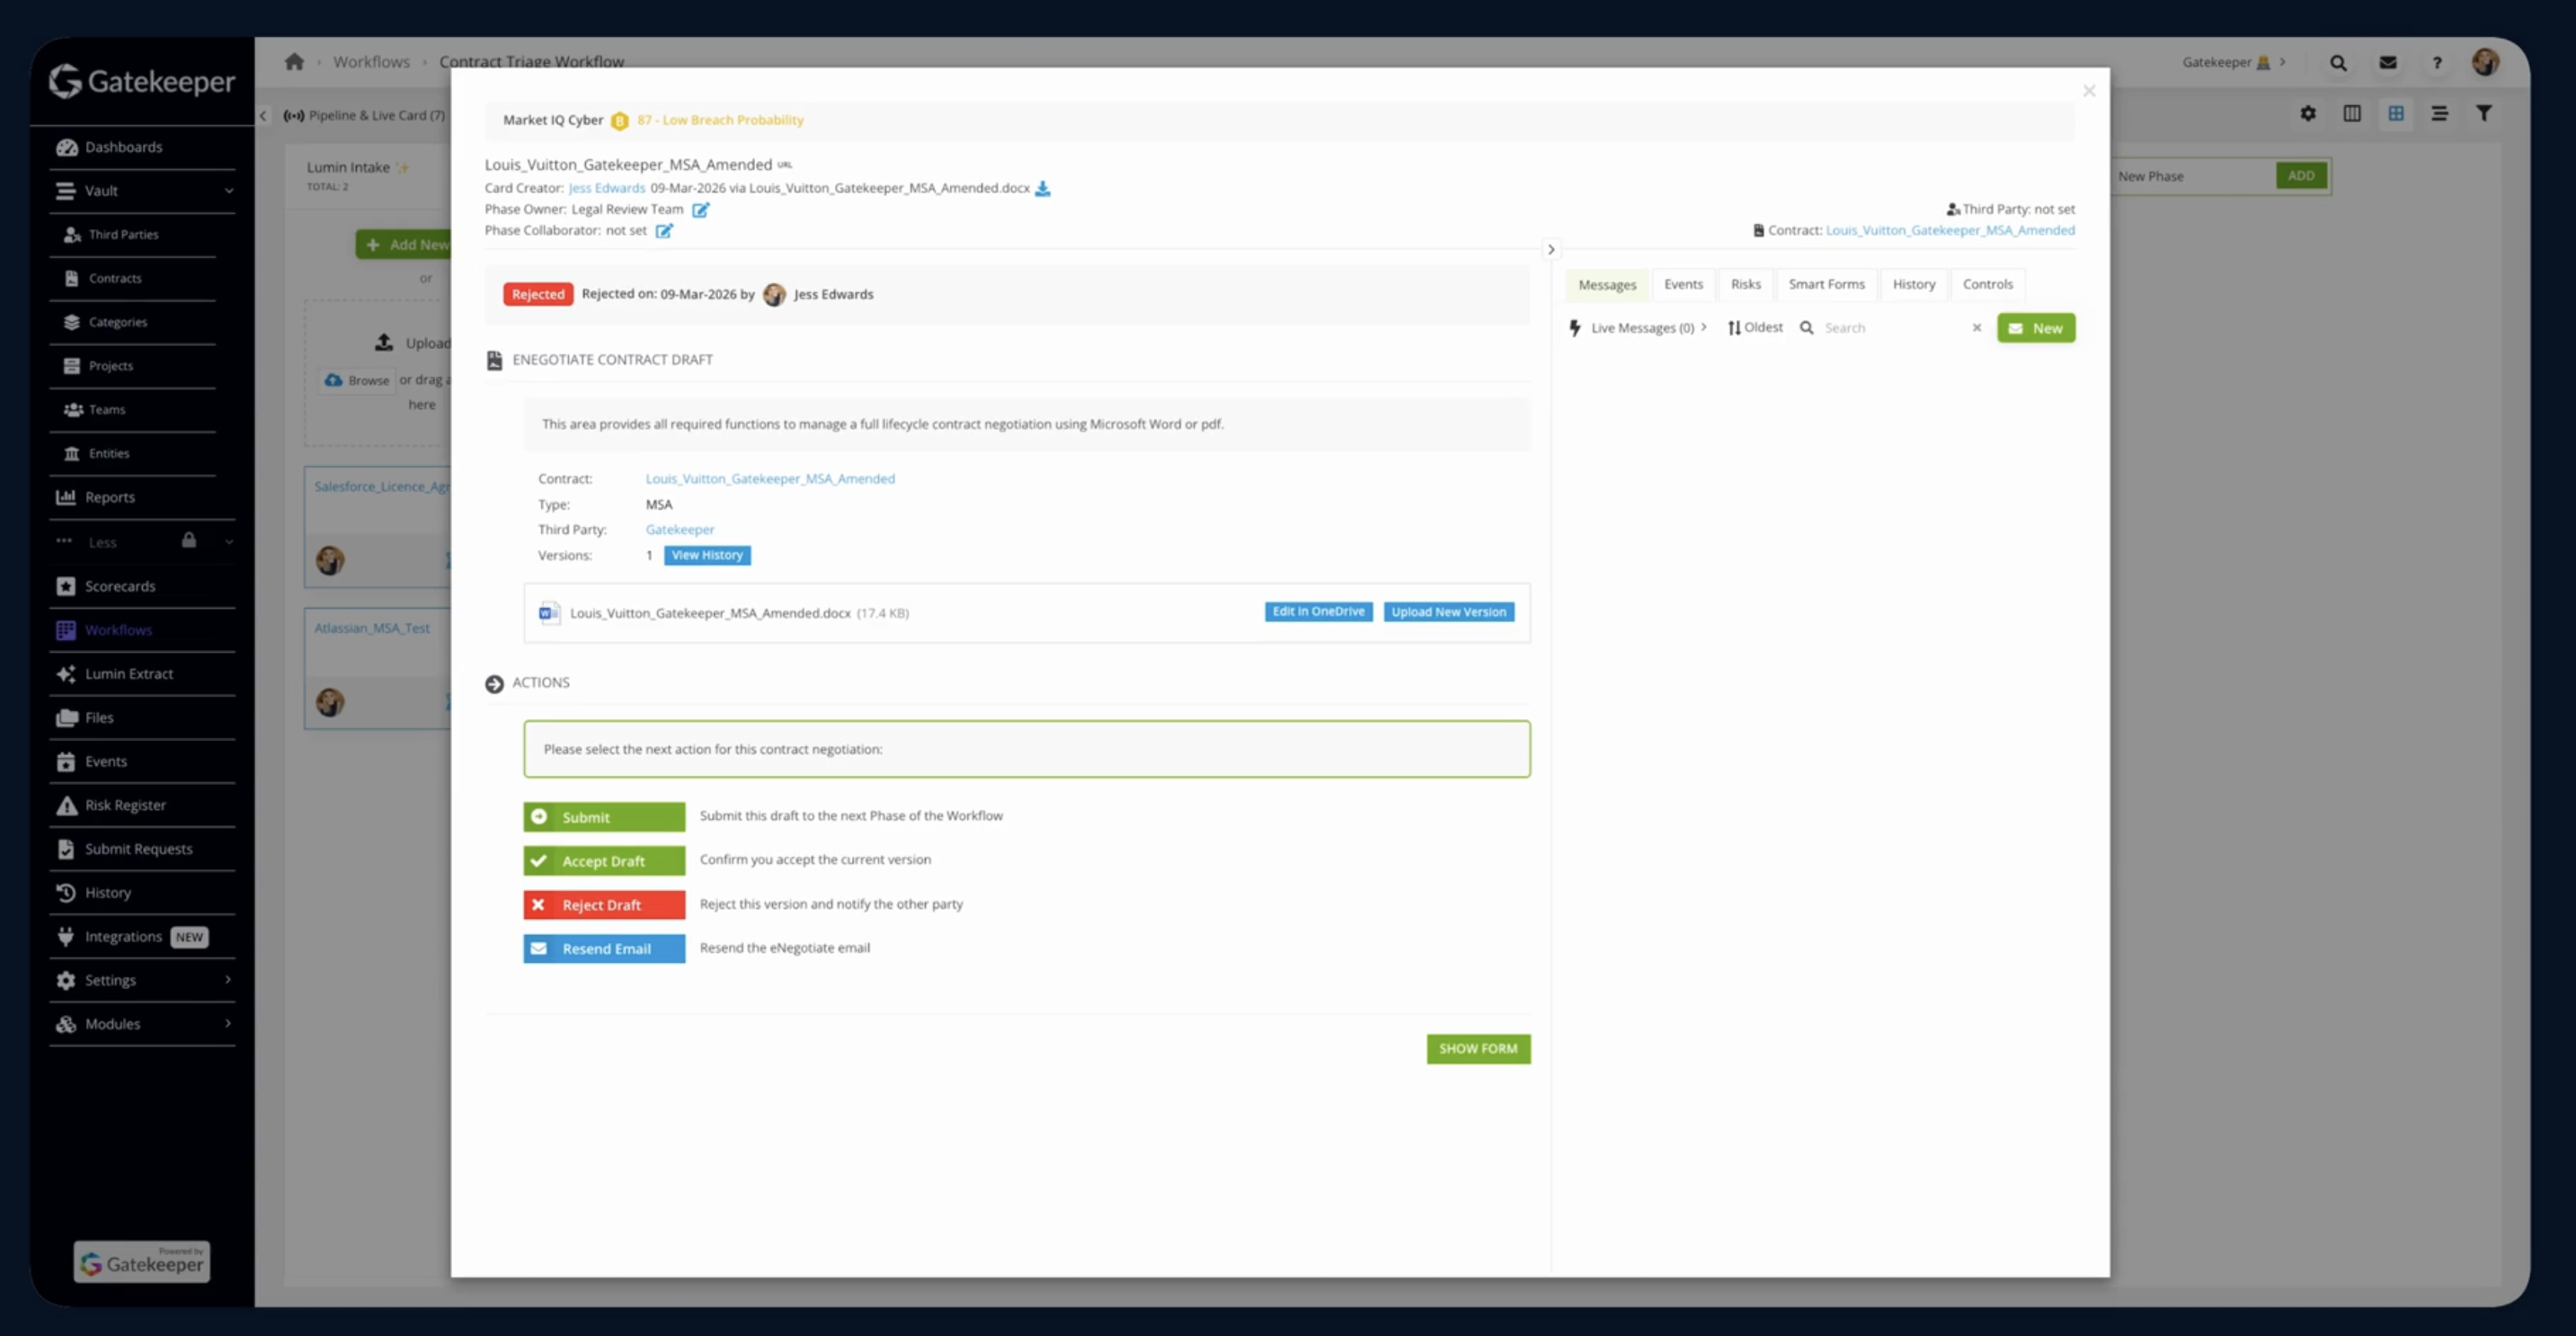This screenshot has width=2576, height=1336.
Task: Edit the Phase Collaborator
Action: [664, 230]
